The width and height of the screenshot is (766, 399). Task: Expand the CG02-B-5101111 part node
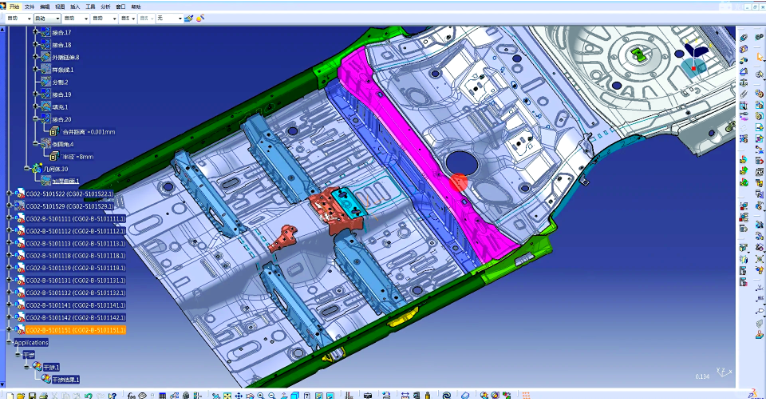click(9, 218)
